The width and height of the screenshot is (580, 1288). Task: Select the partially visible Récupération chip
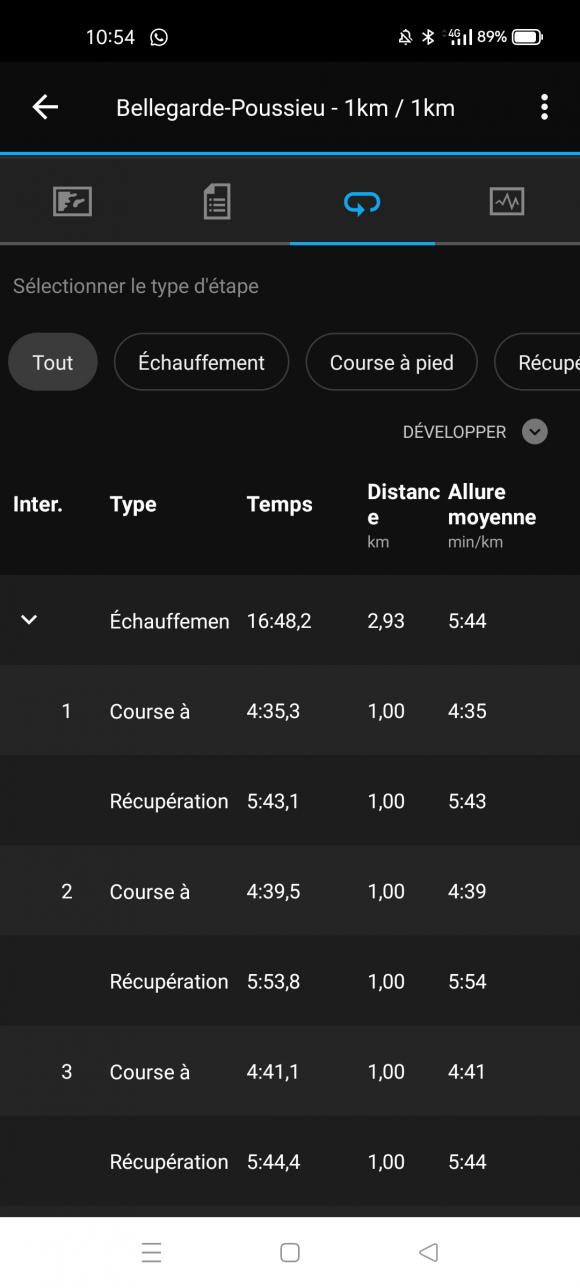coord(537,362)
